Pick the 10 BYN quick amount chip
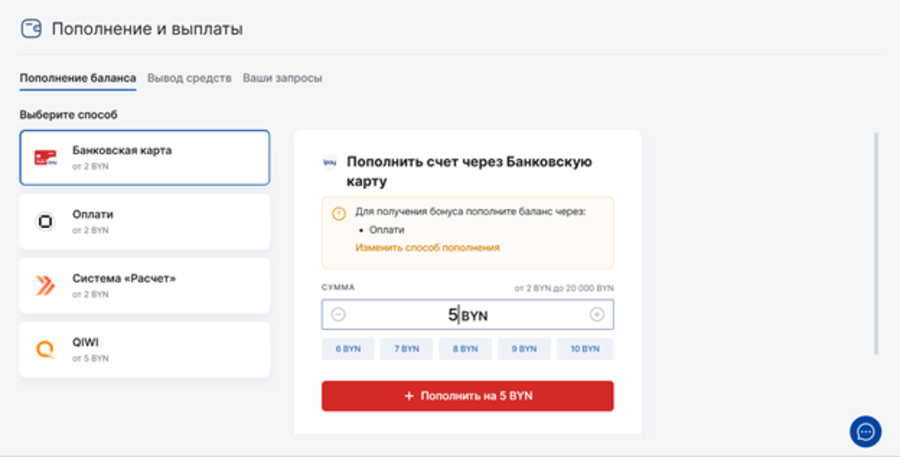The image size is (900, 457). [585, 349]
